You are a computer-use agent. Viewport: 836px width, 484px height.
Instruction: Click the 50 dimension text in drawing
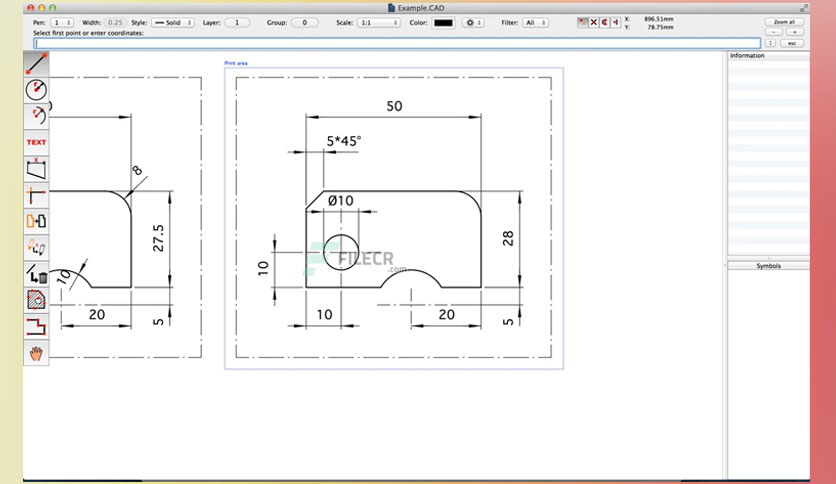394,106
